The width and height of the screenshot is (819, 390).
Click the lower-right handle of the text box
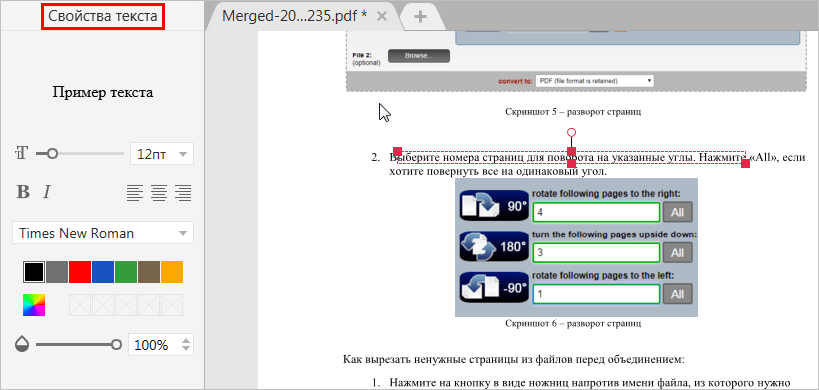tap(745, 163)
